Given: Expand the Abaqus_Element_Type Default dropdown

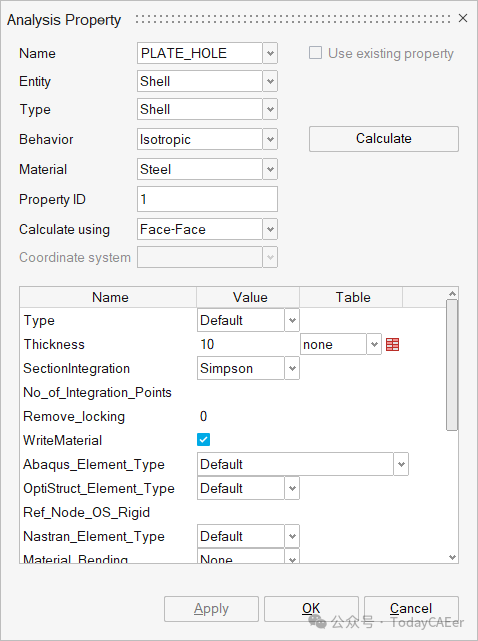Looking at the screenshot, I should (401, 464).
